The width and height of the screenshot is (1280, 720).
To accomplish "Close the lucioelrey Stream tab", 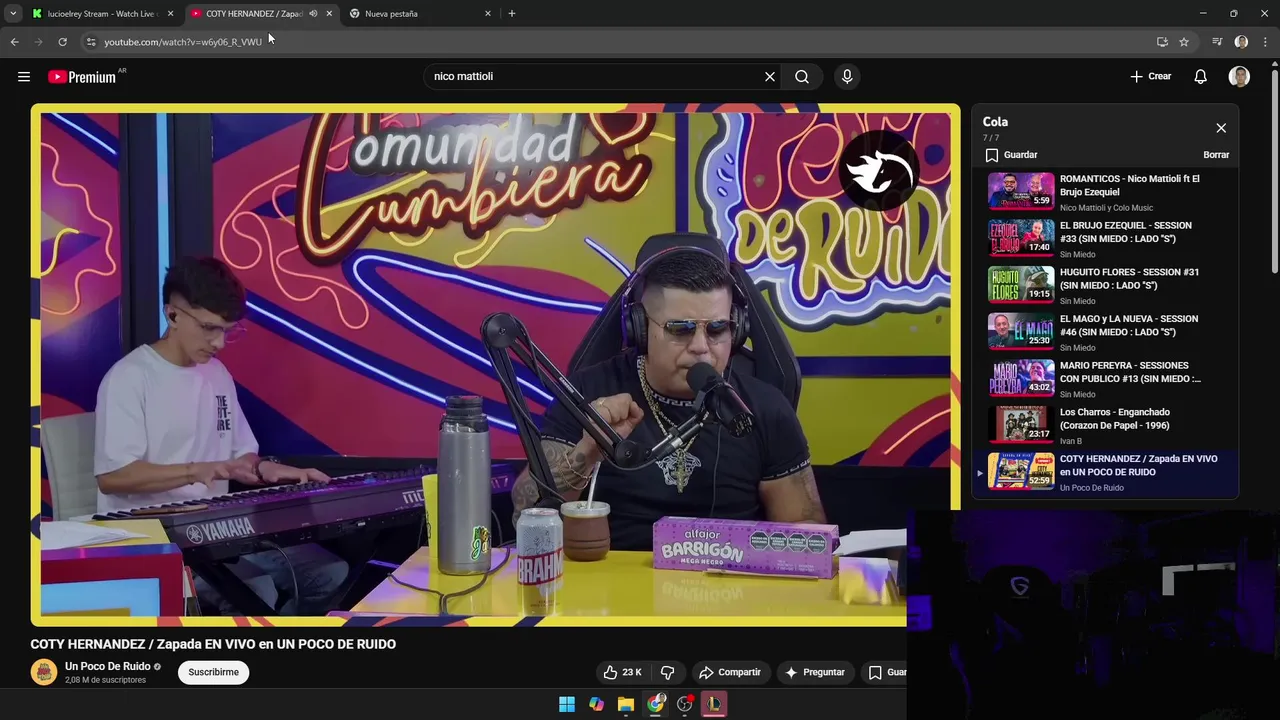I will pyautogui.click(x=170, y=14).
